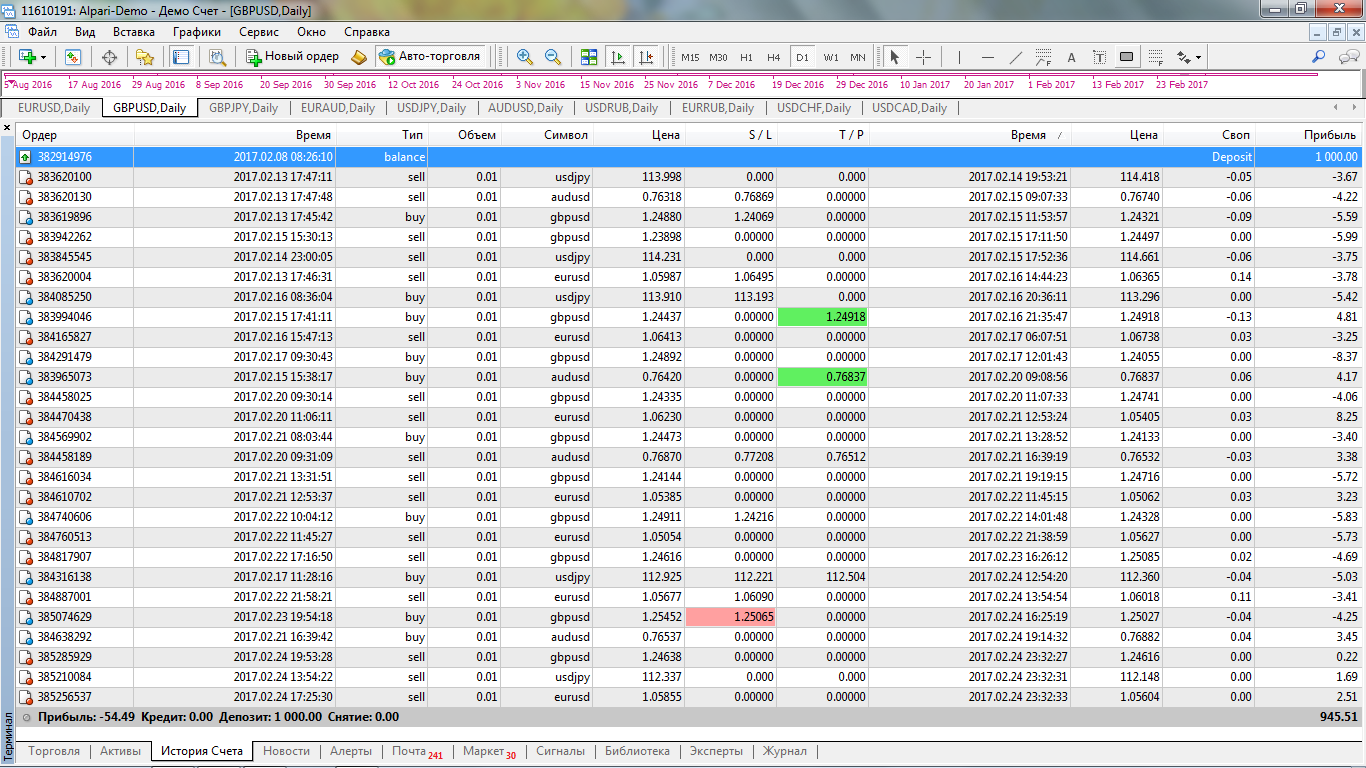Open the EURUSD,Daily chart tab
This screenshot has height=768, width=1366.
[54, 108]
